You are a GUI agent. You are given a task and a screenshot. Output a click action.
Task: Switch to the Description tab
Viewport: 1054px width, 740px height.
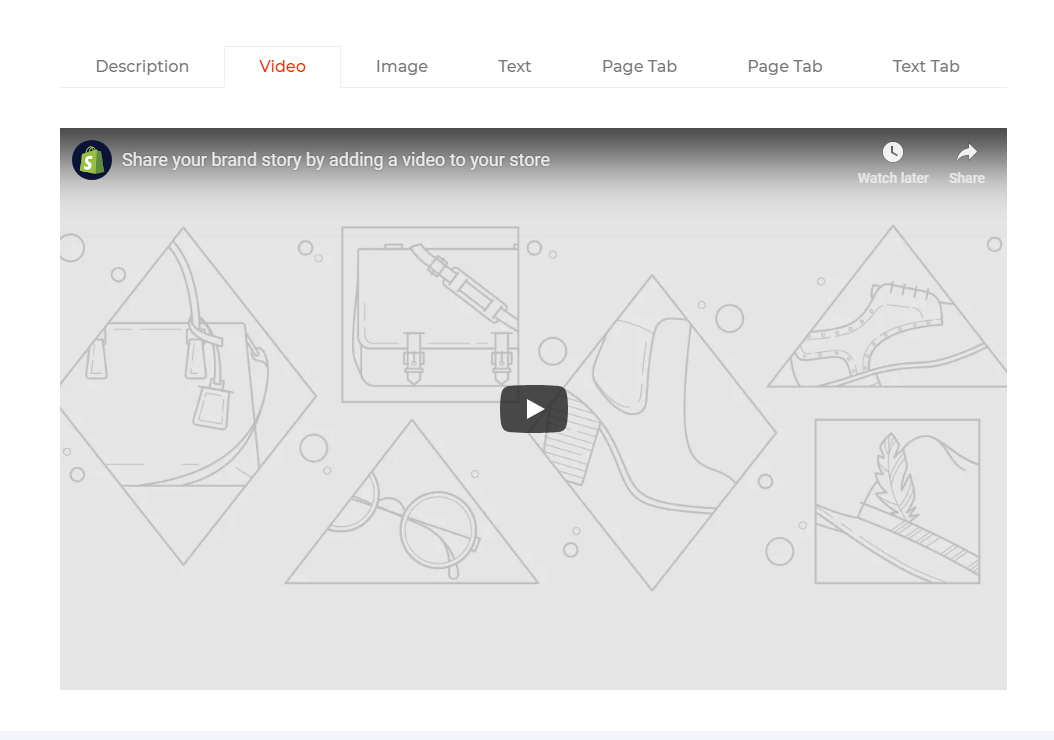(142, 66)
